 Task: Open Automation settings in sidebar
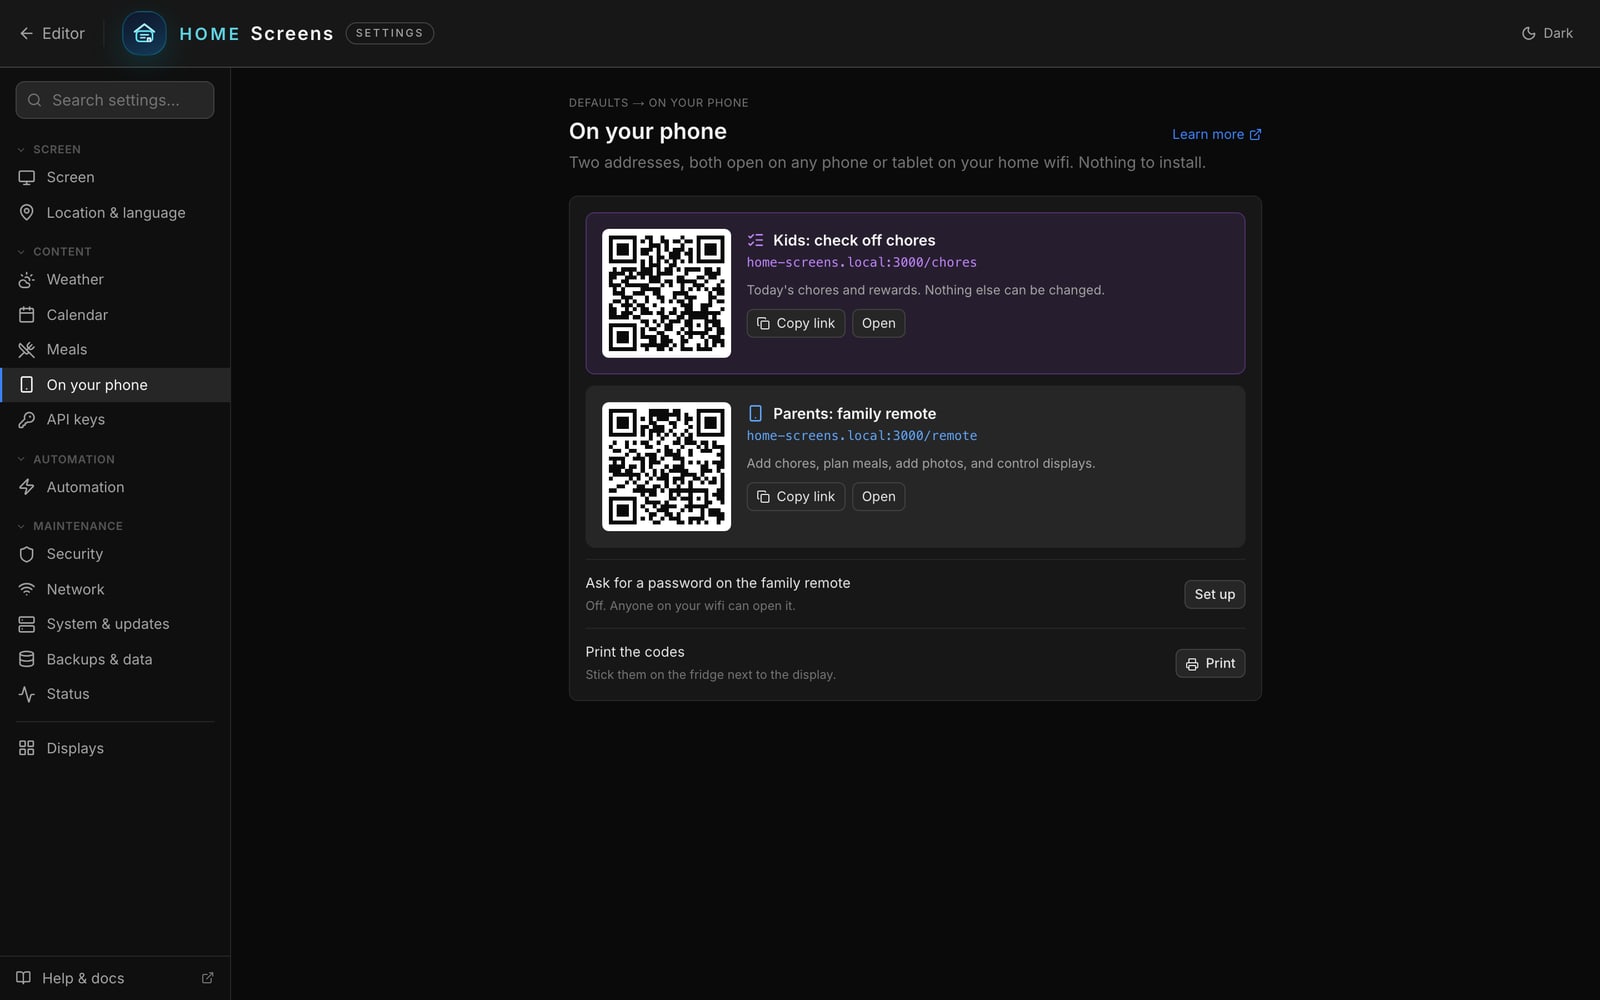(x=115, y=487)
